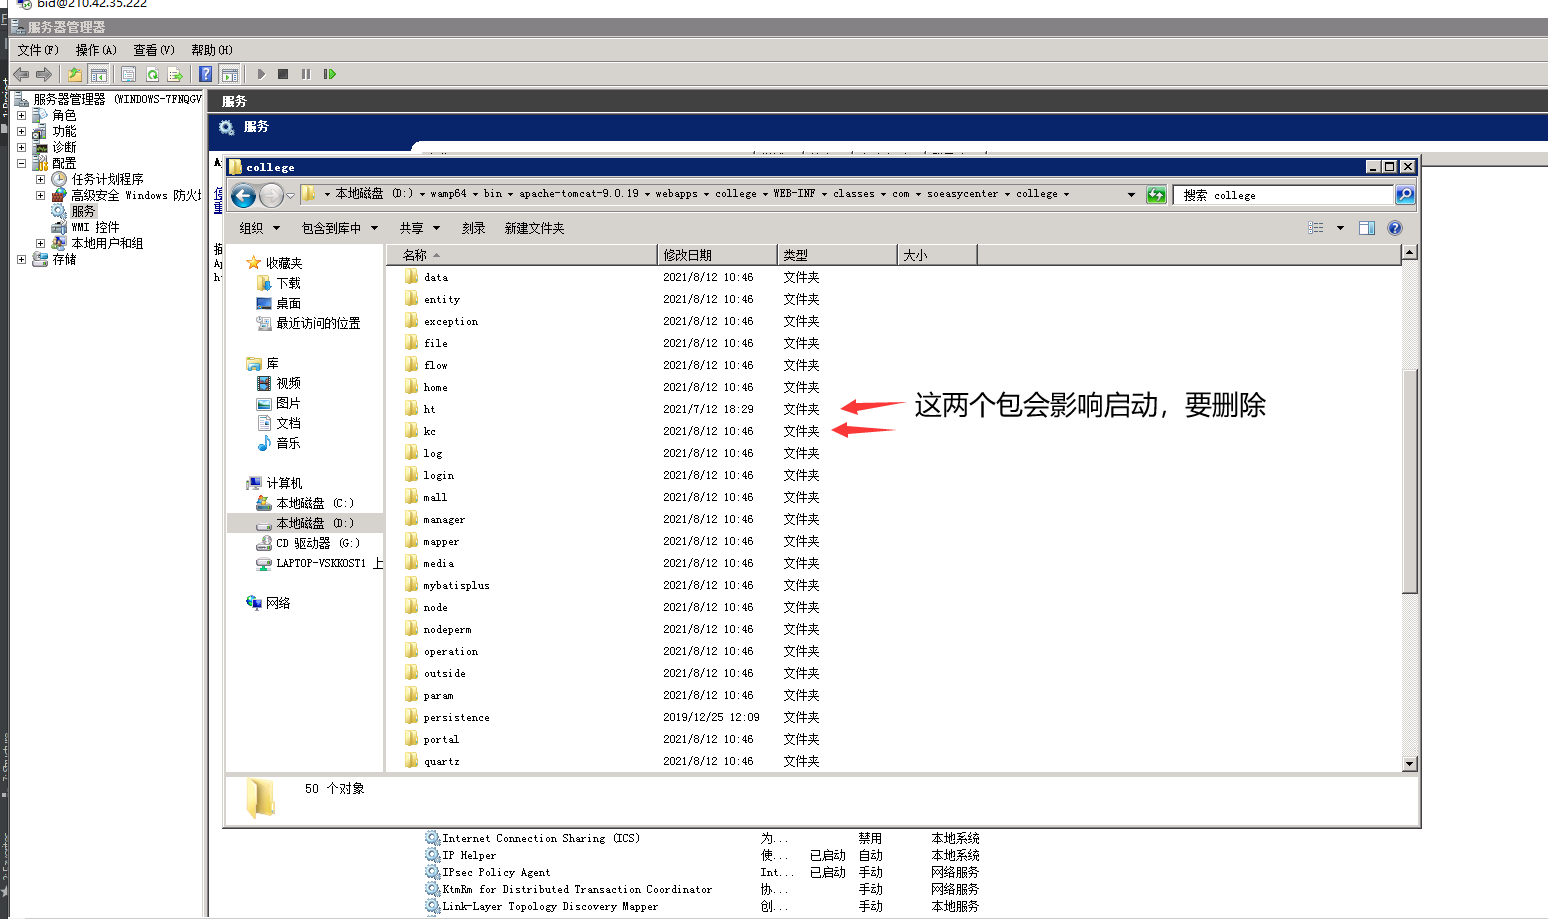
Task: Restart the service with the restart button
Action: (x=330, y=74)
